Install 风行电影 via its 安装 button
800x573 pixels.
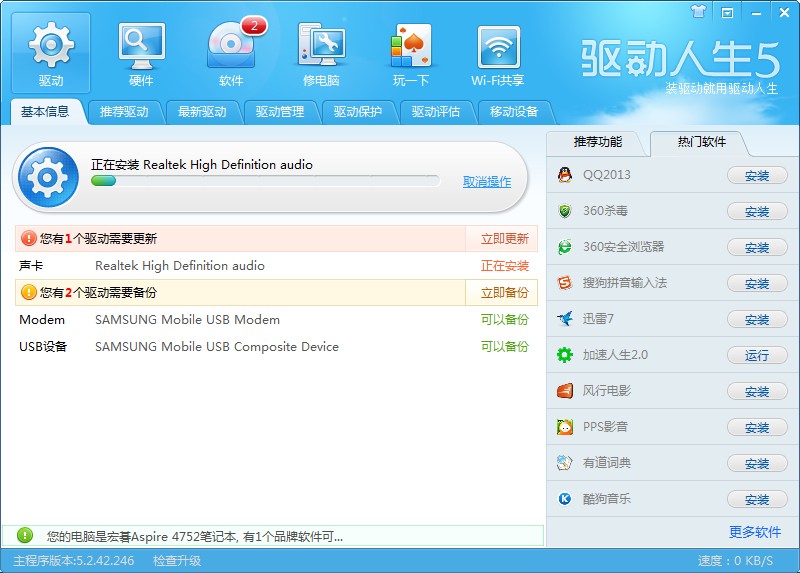point(757,391)
